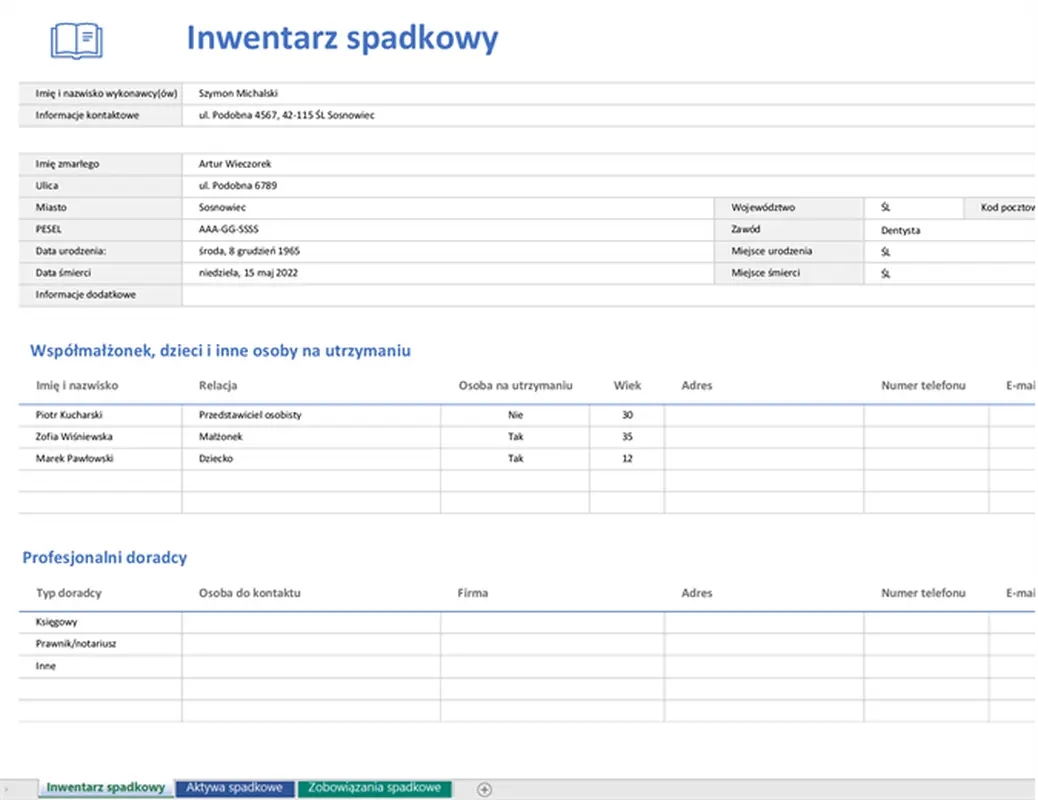Select the 'Zofia Wiśniewska' name cell
This screenshot has width=1038, height=800.
100,437
